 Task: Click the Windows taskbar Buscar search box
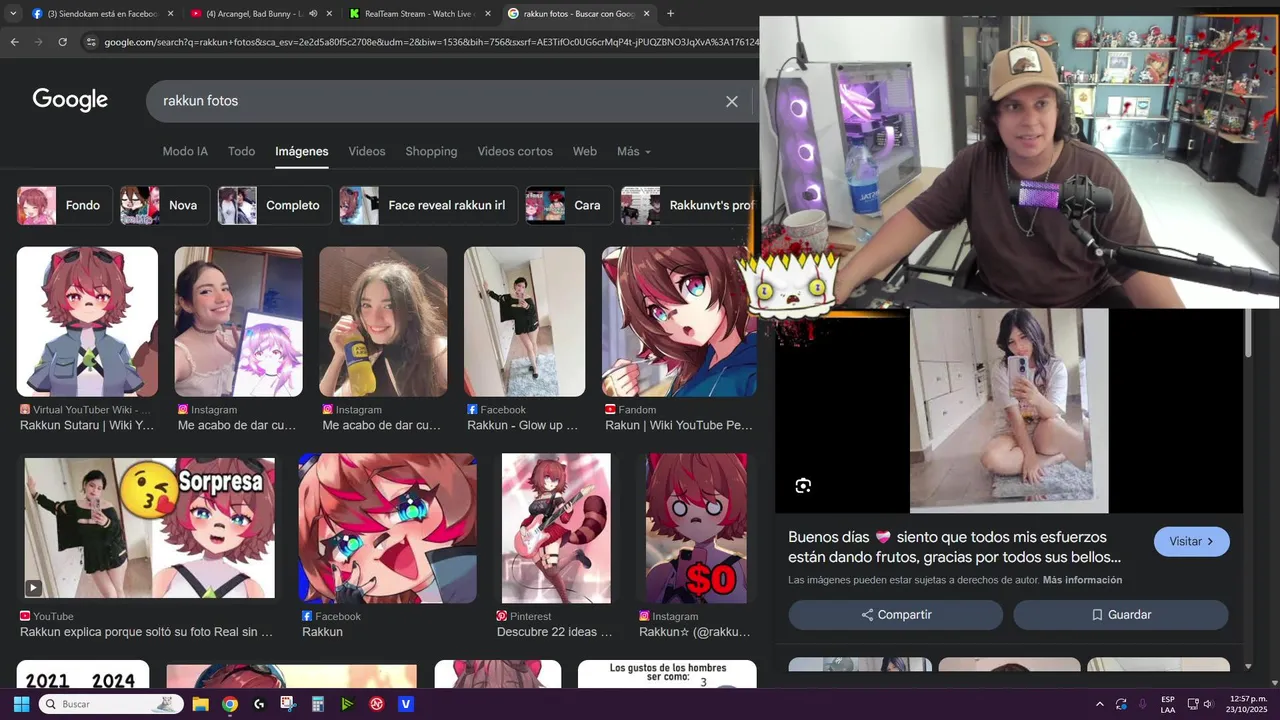tap(112, 704)
